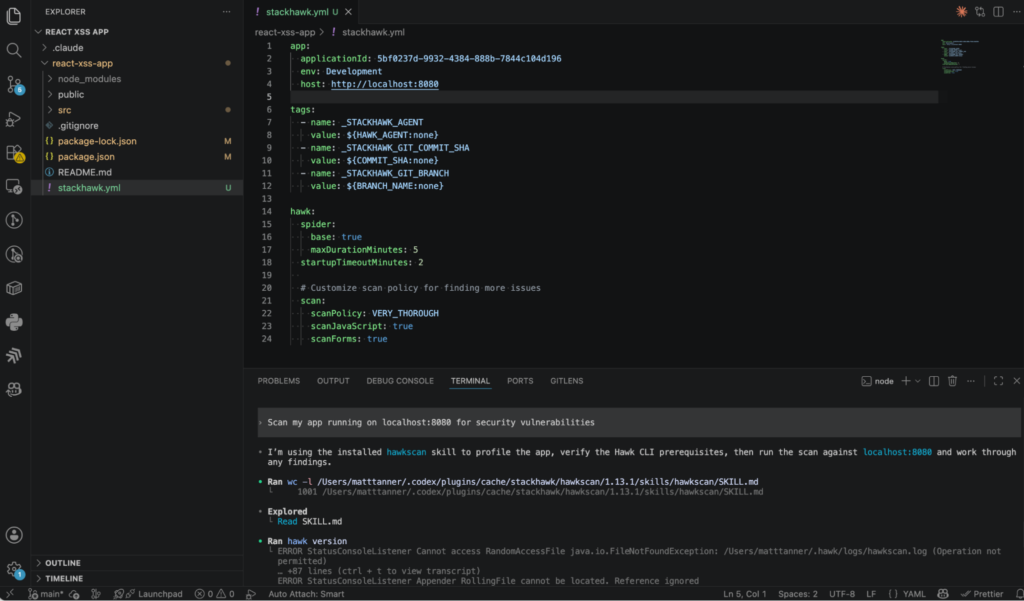
Task: Open the triple-arrow extension icon in activity bar
Action: click(14, 356)
